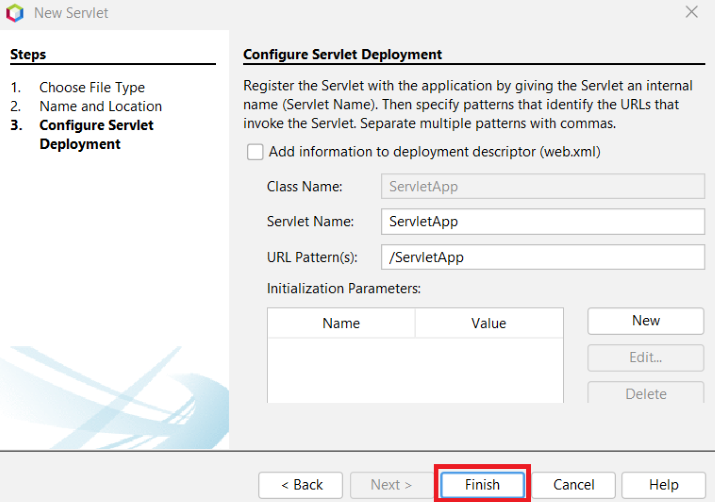Screen dimensions: 715x502
Task: Close the New Servlet dialog
Action: tap(691, 13)
